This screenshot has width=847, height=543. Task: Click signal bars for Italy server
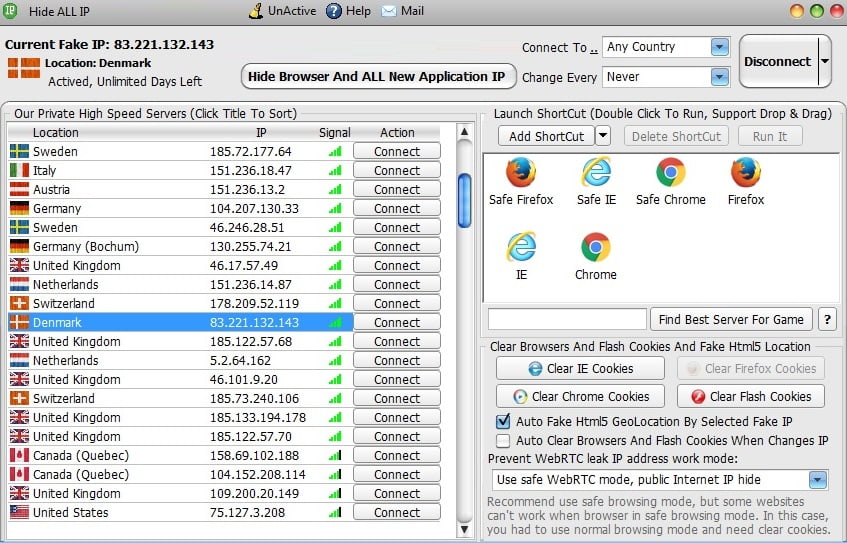point(335,171)
